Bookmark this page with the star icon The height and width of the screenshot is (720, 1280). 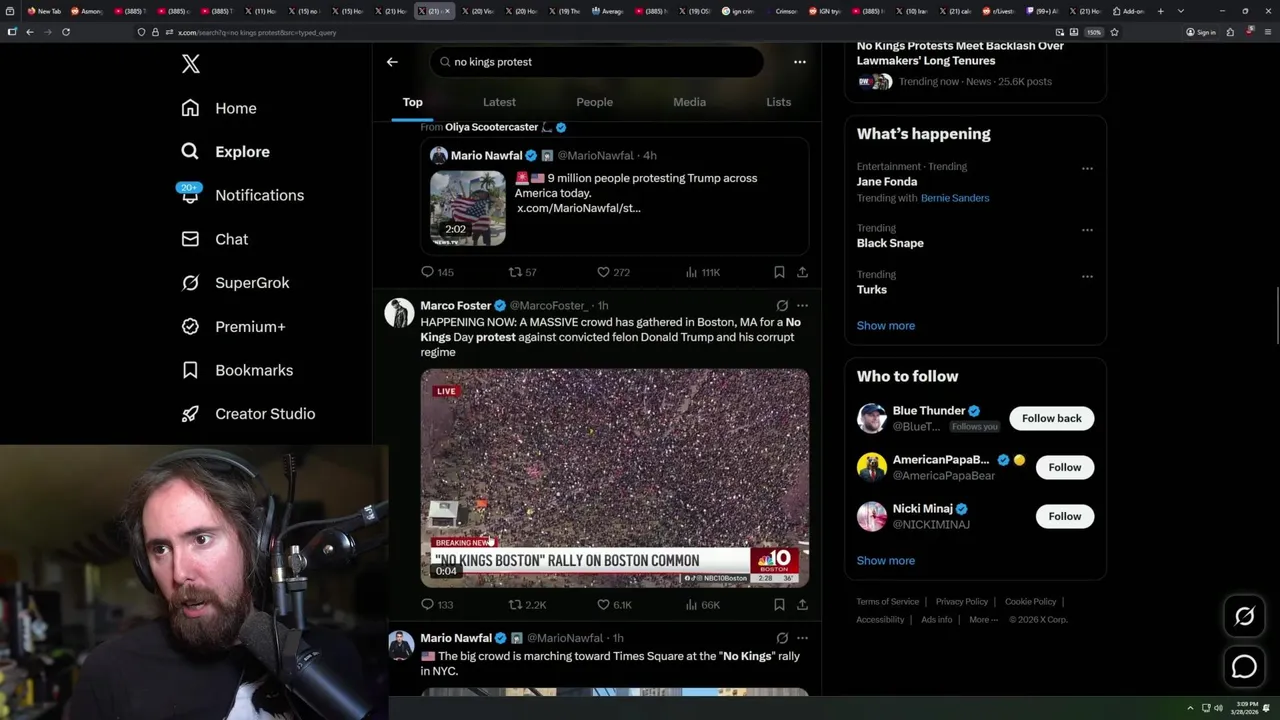1114,32
